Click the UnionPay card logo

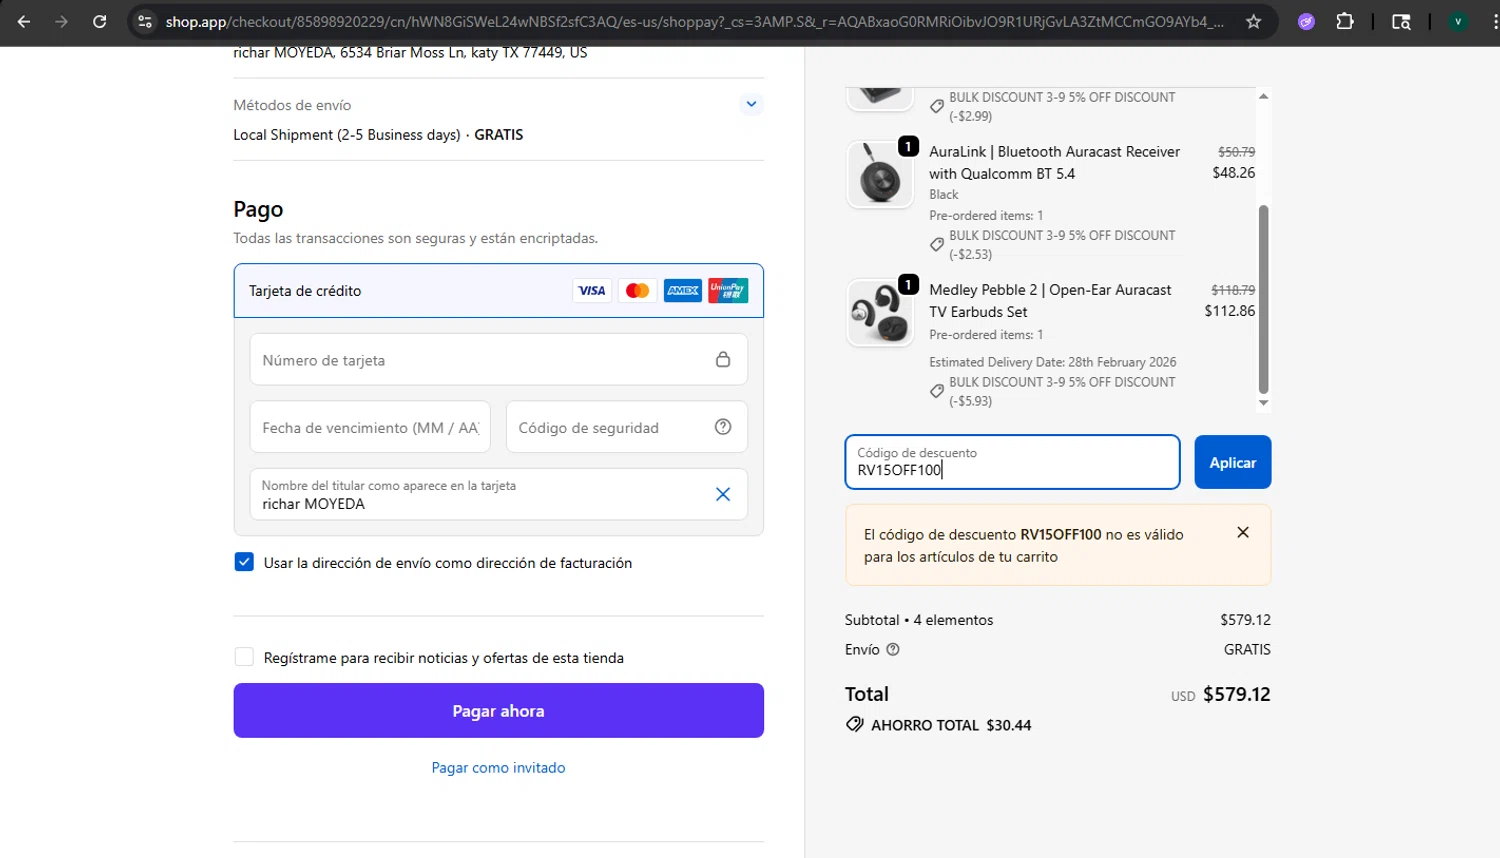[x=728, y=291]
